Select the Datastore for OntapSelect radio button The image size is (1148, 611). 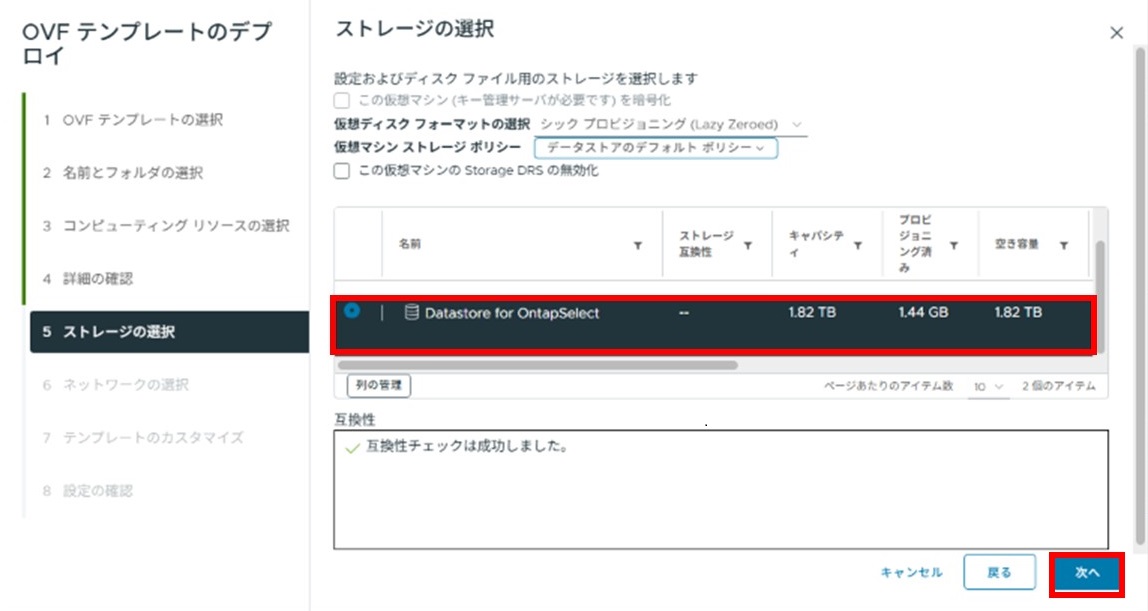(x=352, y=311)
